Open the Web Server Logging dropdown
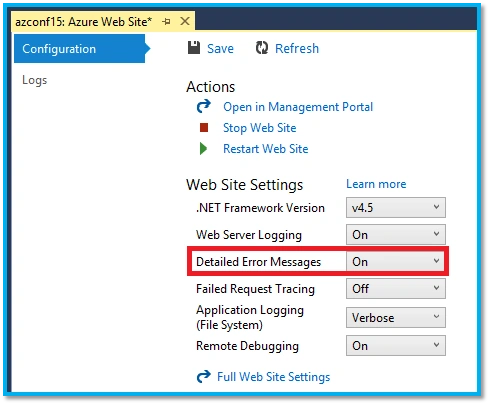 (396, 235)
